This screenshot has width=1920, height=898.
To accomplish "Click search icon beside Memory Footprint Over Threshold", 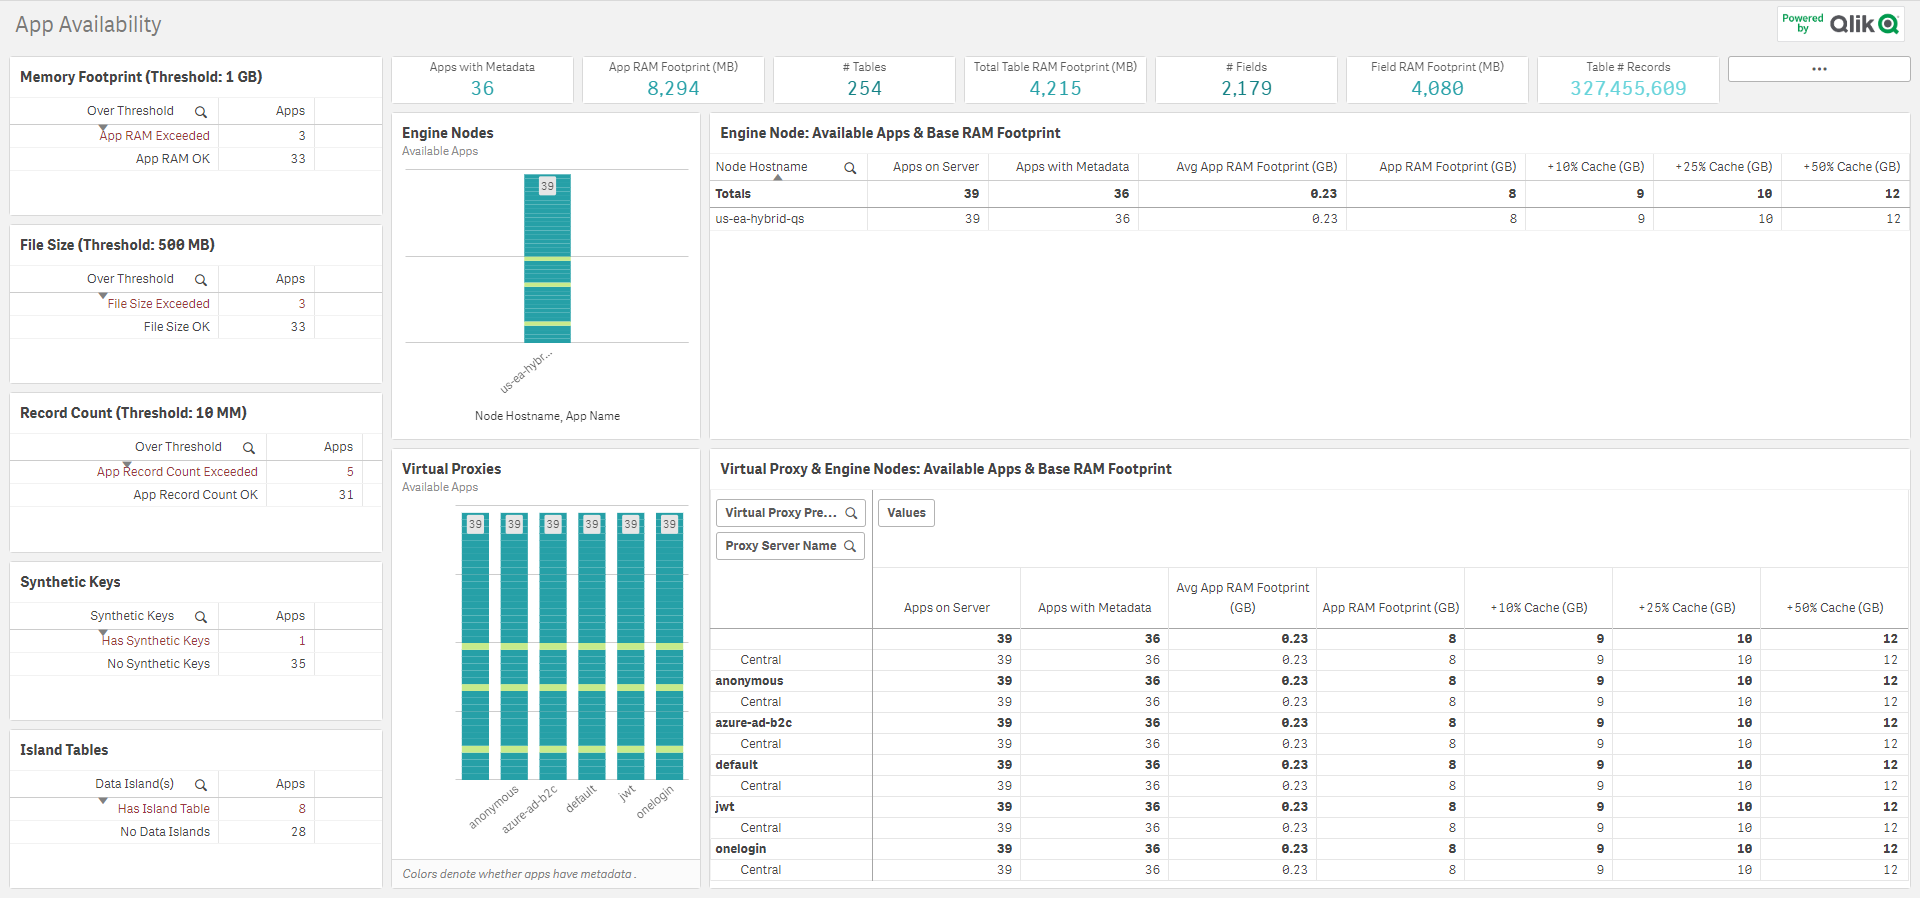I will 201,112.
